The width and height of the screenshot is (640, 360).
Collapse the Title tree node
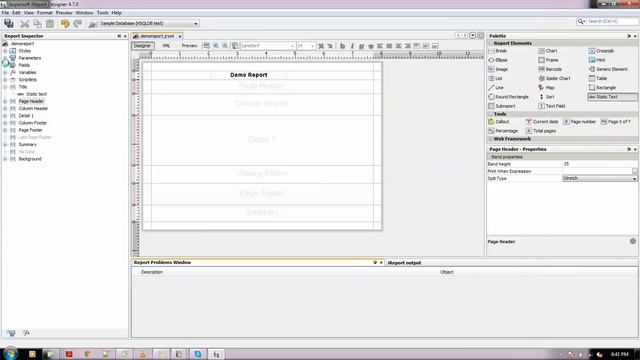[x=5, y=87]
